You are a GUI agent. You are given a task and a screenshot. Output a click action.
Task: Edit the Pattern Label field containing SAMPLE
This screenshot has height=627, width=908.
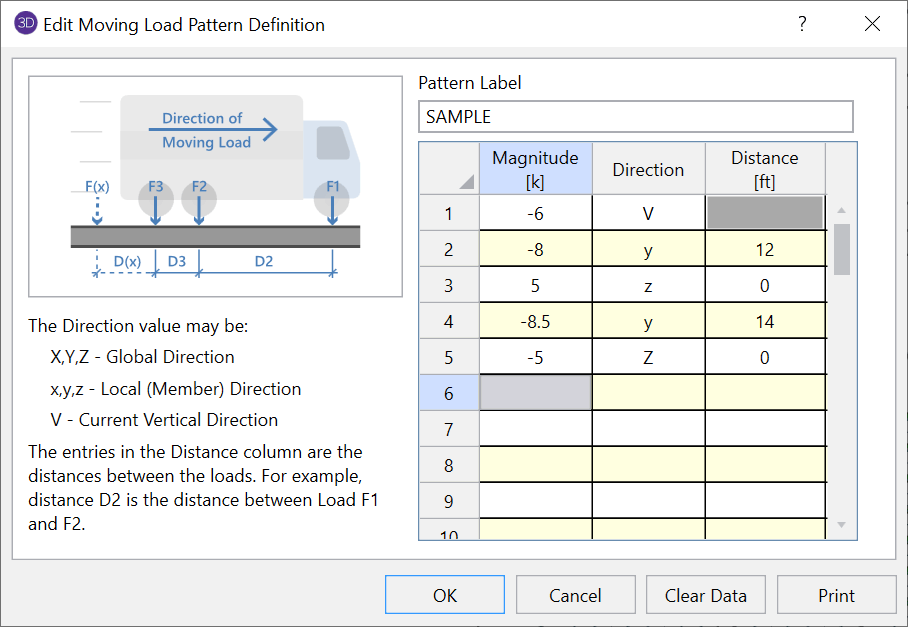point(635,117)
